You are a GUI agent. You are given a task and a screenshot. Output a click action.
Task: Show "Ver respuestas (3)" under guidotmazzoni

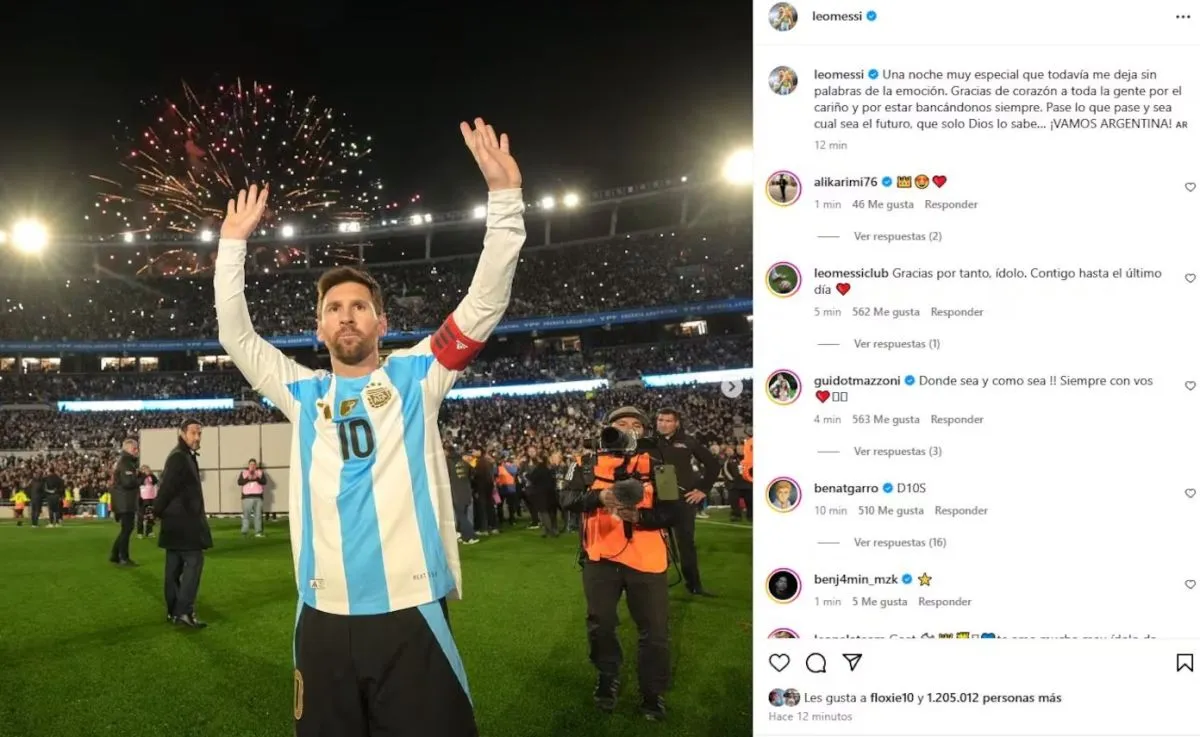[x=897, y=451]
